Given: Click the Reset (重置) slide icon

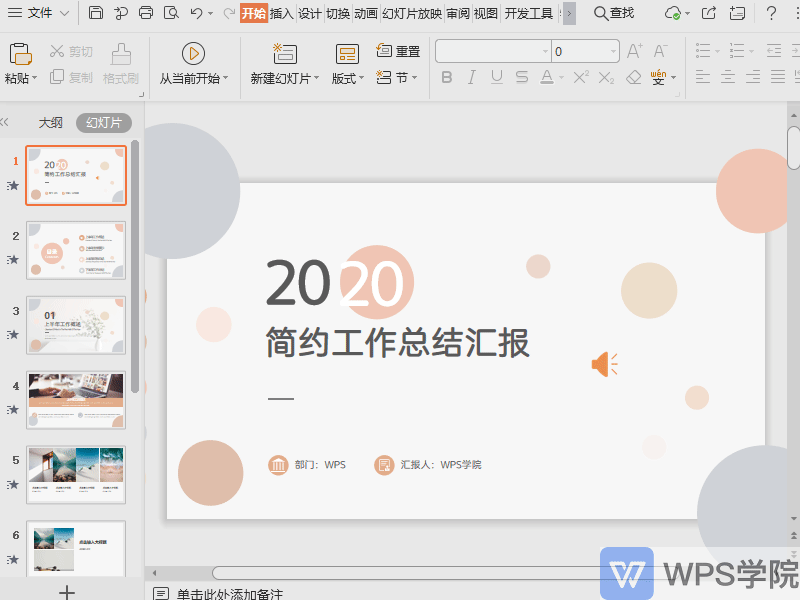Looking at the screenshot, I should pos(386,51).
